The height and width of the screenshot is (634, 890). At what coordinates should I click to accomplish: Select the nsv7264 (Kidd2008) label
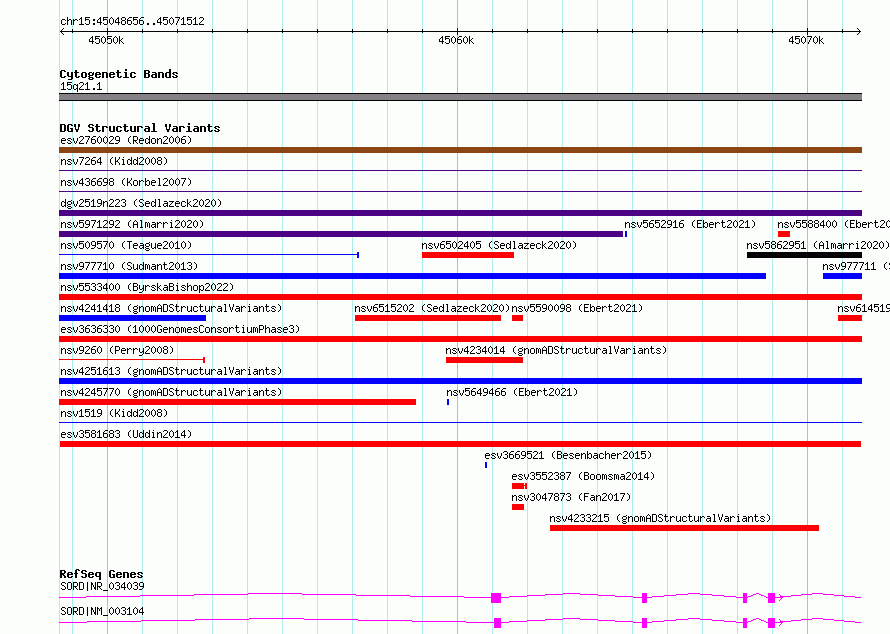[x=114, y=161]
